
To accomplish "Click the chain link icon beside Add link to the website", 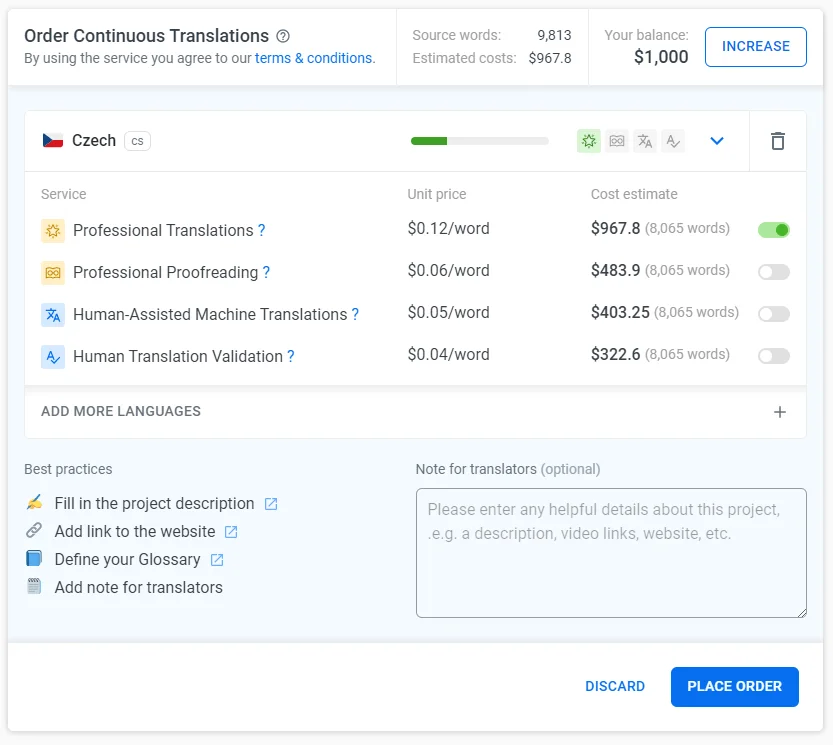I will click(x=34, y=532).
